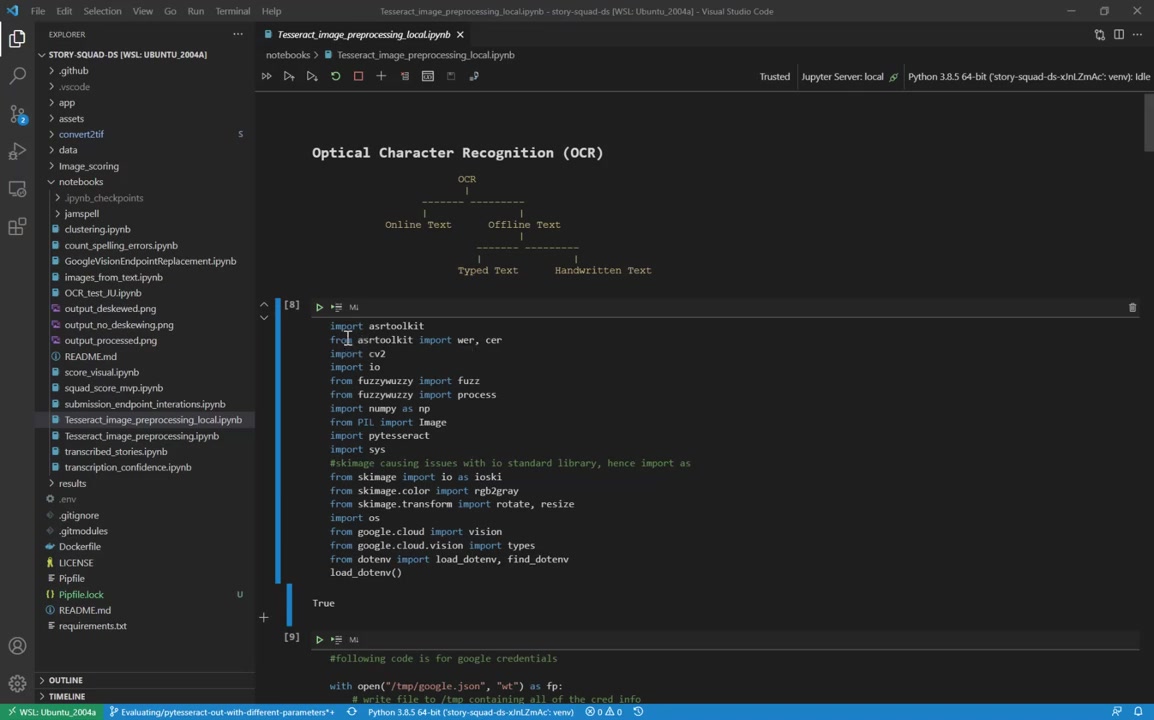The height and width of the screenshot is (720, 1154).
Task: Open the Extensions view in activity bar
Action: pos(17,227)
